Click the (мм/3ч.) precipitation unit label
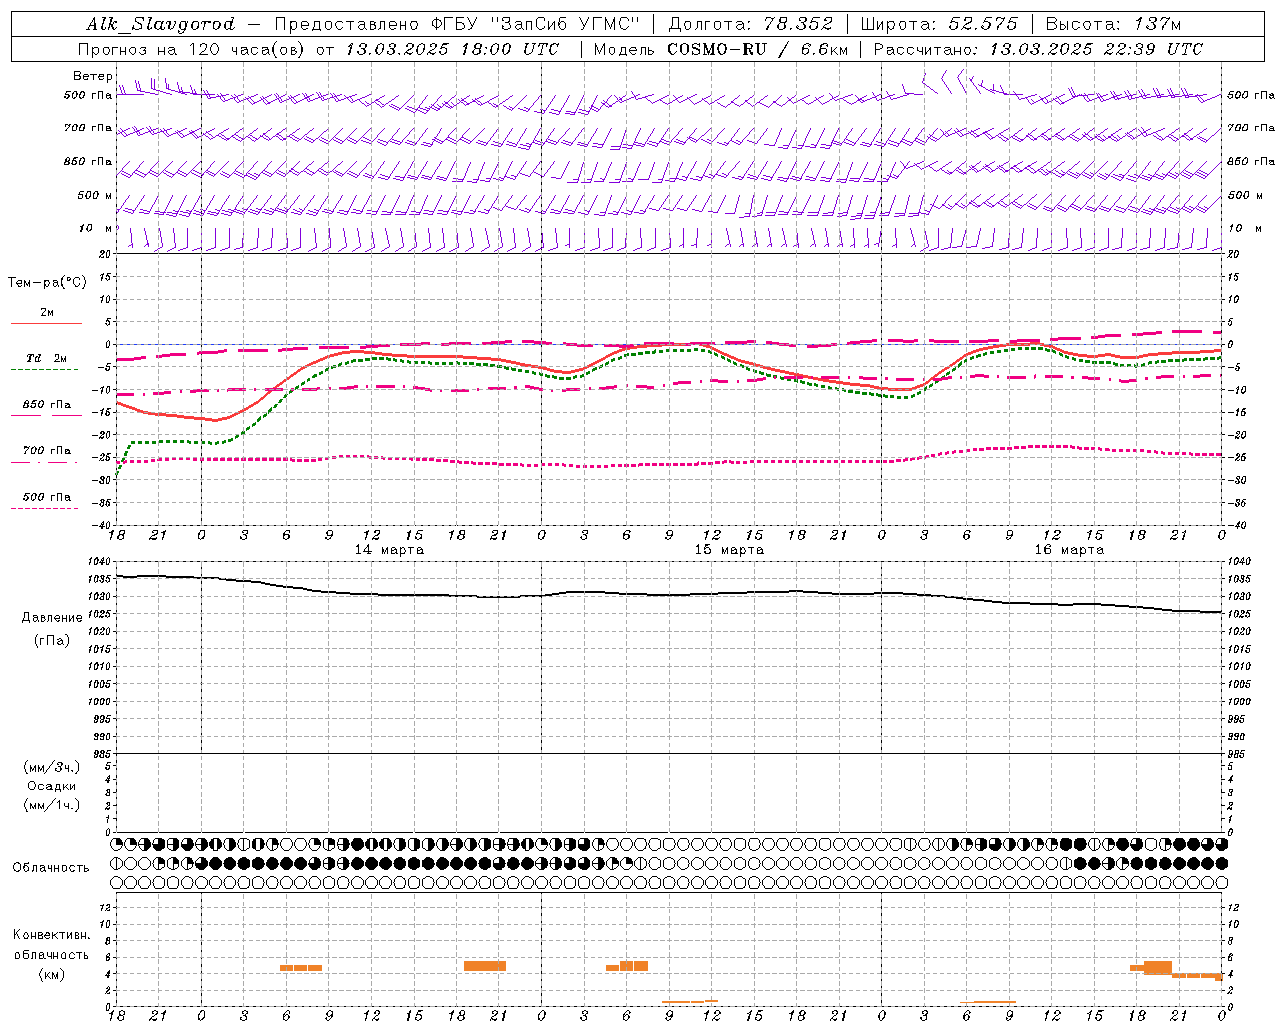Image resolution: width=1280 pixels, height=1024 pixels. point(52,767)
